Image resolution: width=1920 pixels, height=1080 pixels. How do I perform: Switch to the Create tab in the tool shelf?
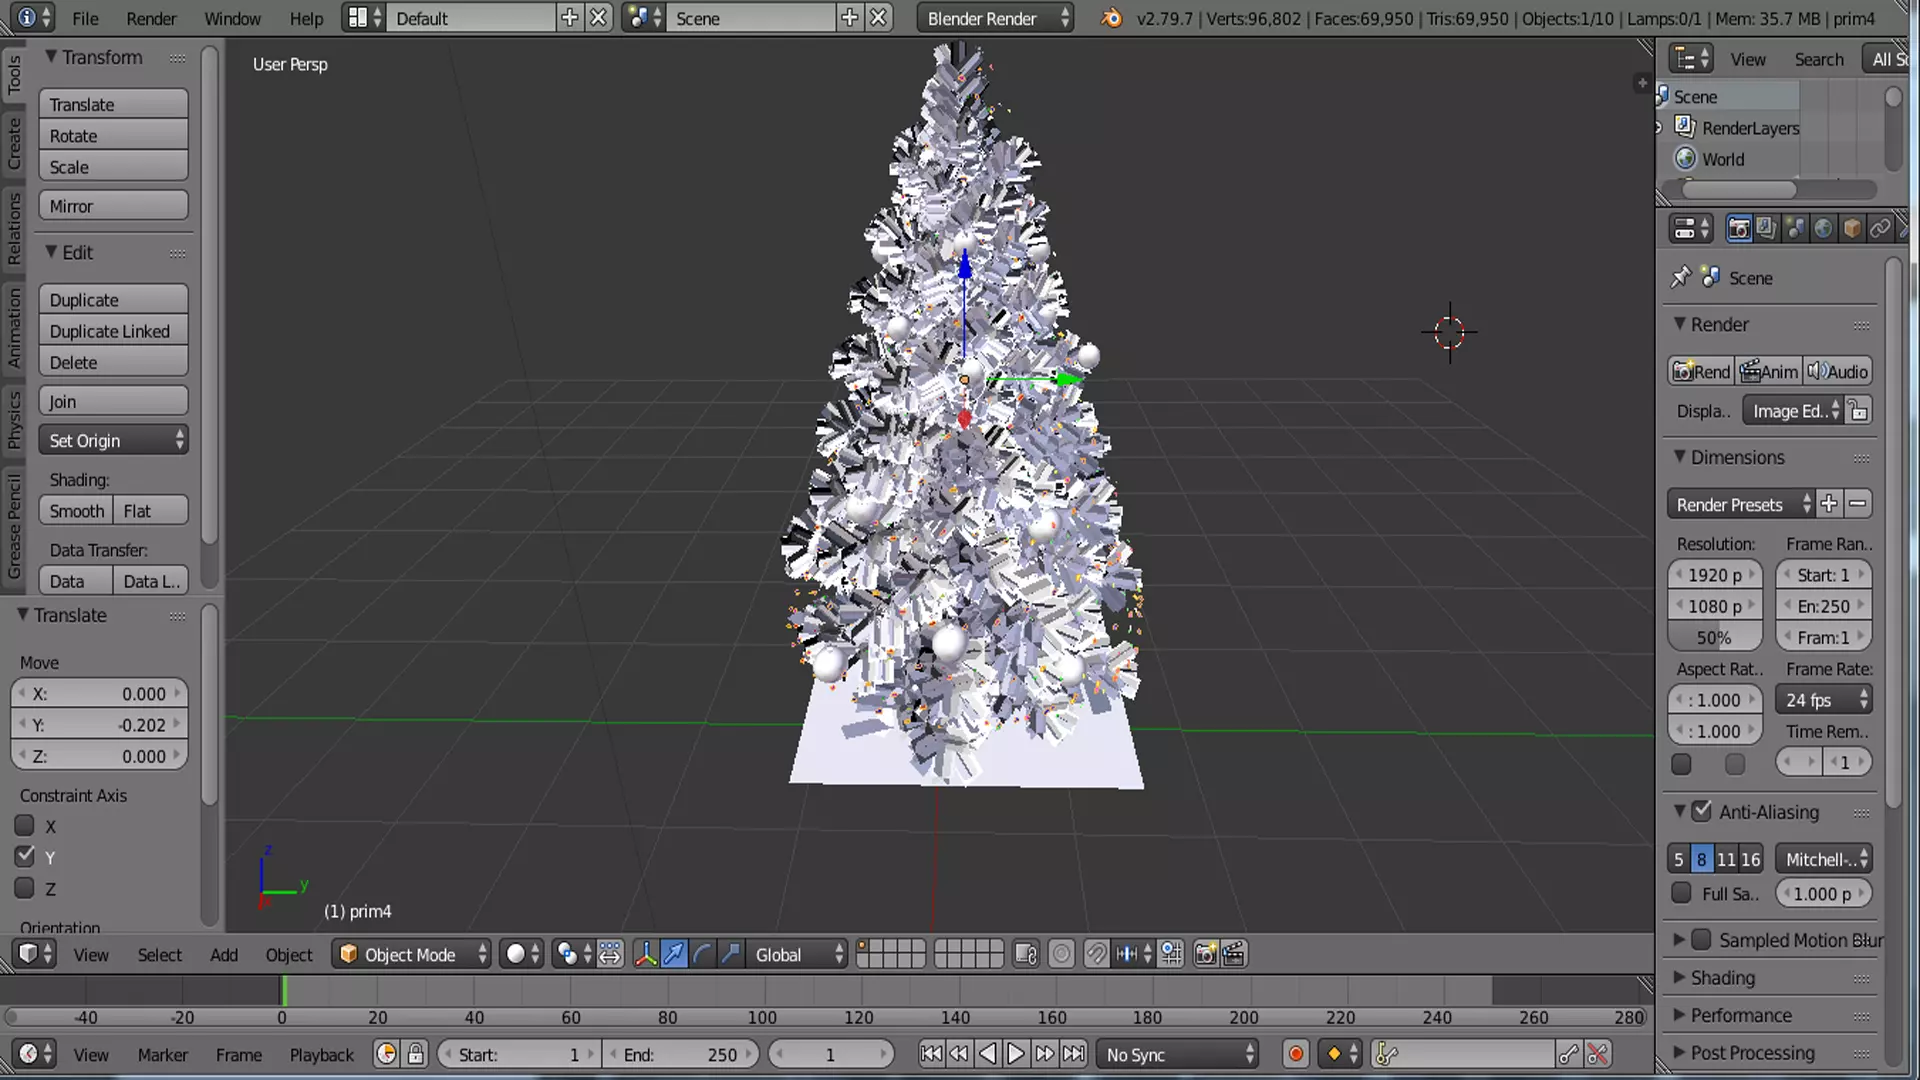[14, 143]
